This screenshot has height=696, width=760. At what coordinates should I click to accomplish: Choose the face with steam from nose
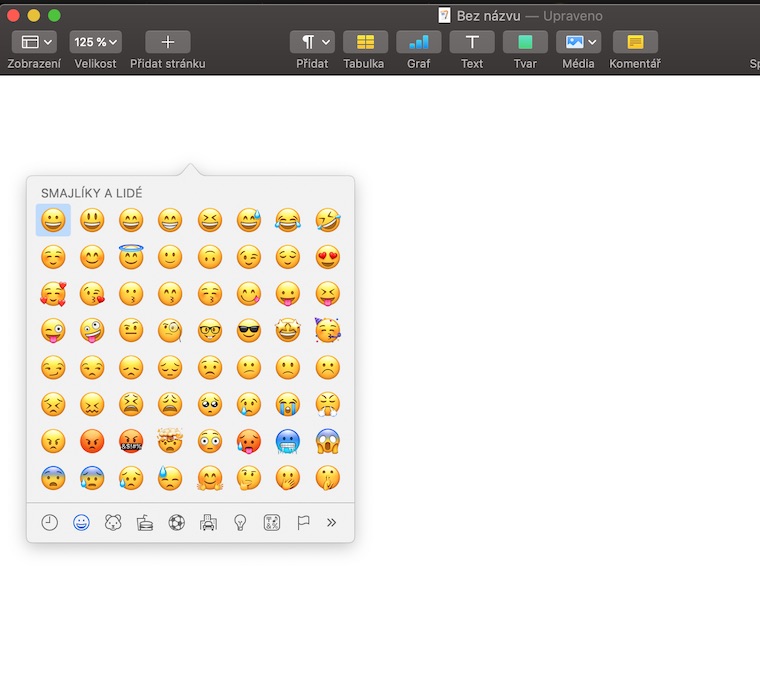(328, 404)
